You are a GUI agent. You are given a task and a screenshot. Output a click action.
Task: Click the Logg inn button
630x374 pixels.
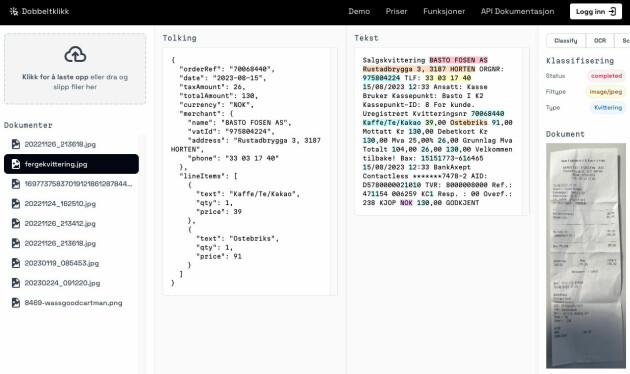[596, 11]
